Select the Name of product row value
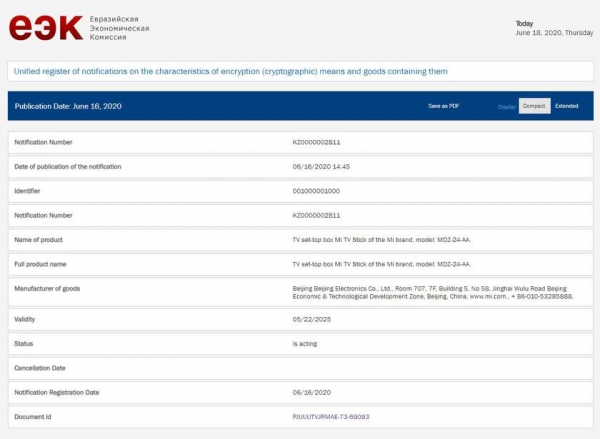 point(382,240)
